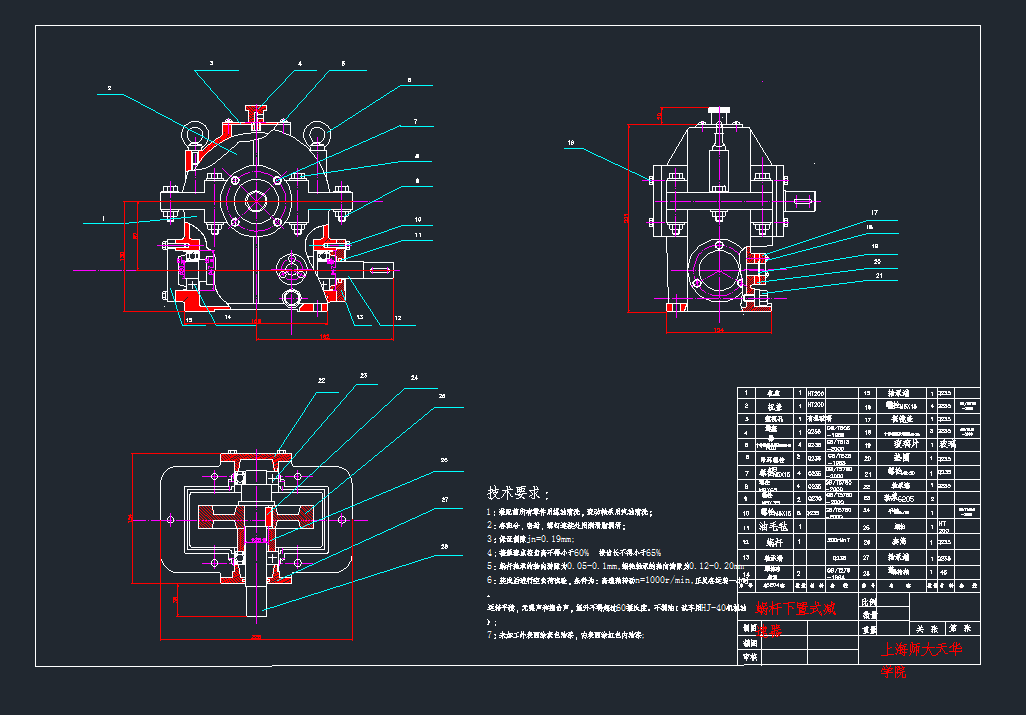
Task: Select part callout number 2 in front view
Action: (x=109, y=89)
